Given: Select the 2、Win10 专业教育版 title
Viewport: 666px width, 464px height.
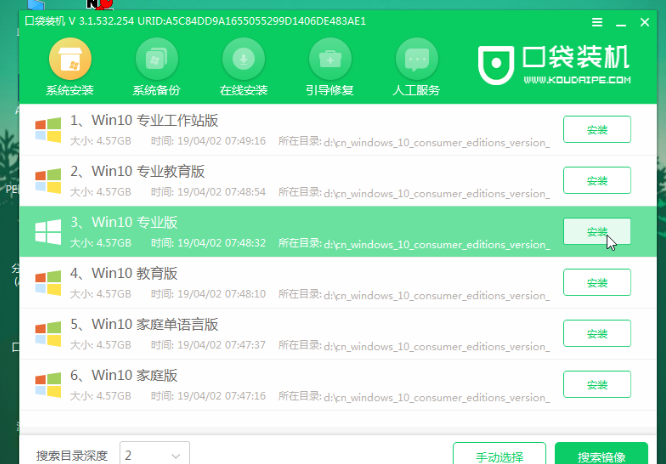Looking at the screenshot, I should pos(137,172).
